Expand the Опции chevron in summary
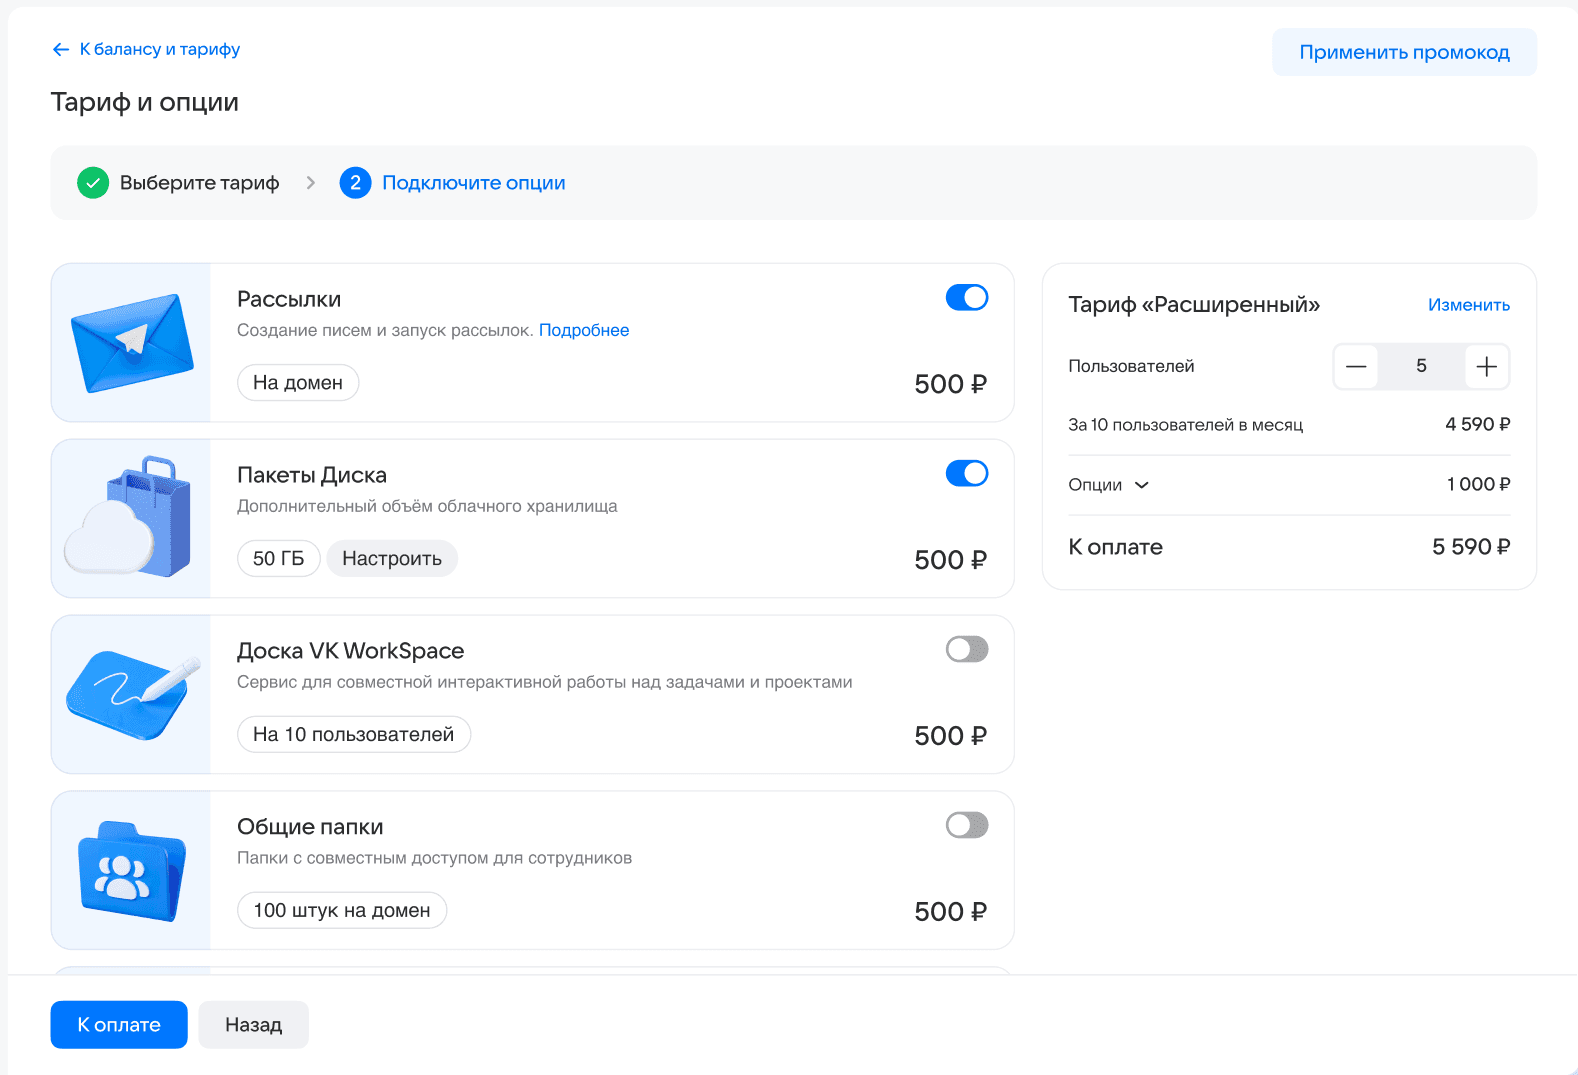 click(x=1142, y=485)
